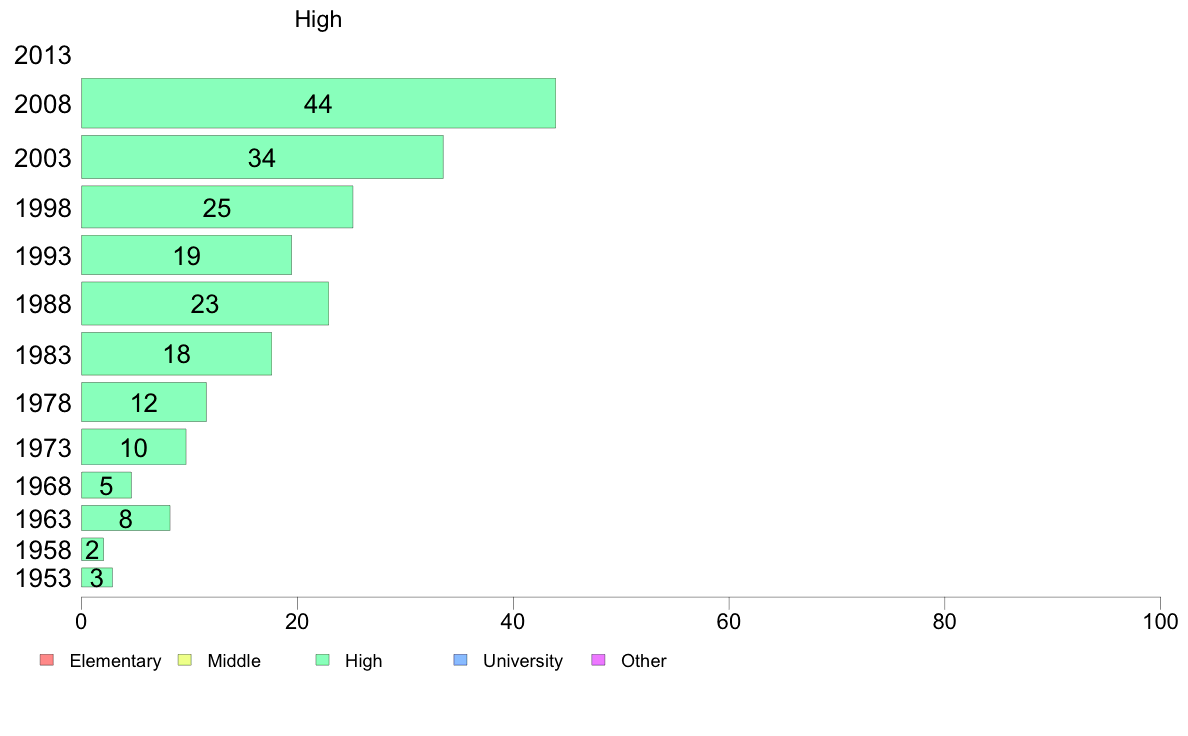The width and height of the screenshot is (1188, 736).
Task: Select the 1998 bar showing 25
Action: 217,207
